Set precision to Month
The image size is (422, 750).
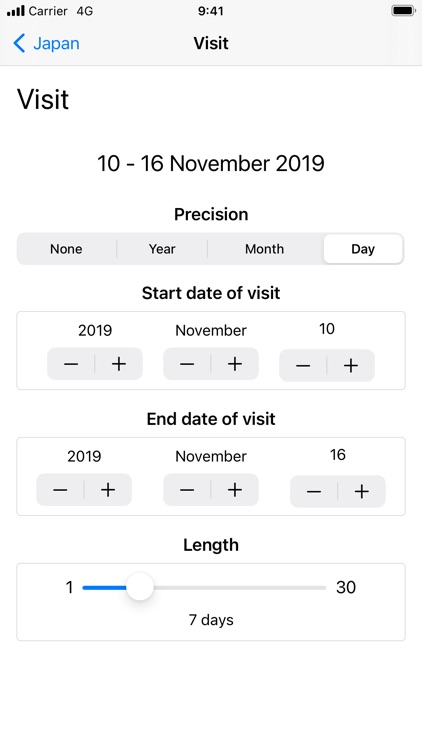[x=265, y=249]
